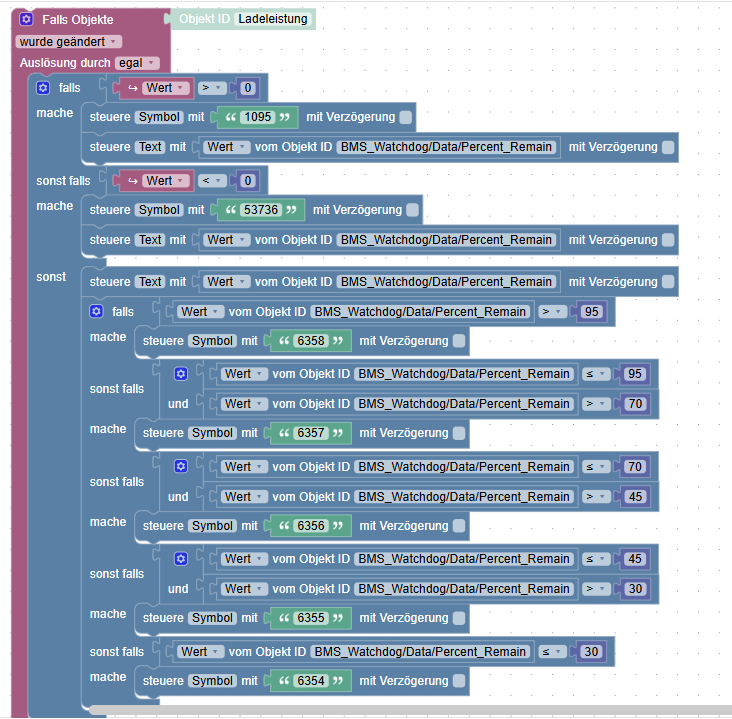The image size is (732, 719).
Task: Click gear on the ≤ 70 and > 45 block
Action: (x=181, y=466)
